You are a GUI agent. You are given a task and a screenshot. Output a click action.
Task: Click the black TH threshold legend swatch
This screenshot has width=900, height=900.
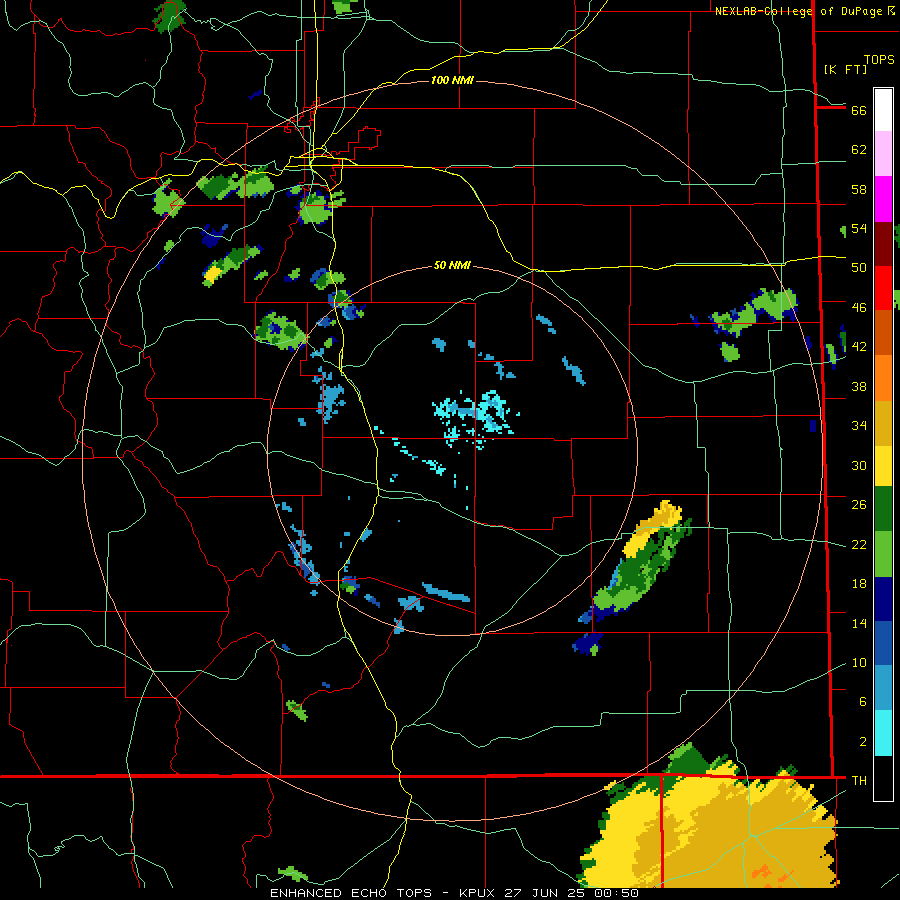[883, 778]
